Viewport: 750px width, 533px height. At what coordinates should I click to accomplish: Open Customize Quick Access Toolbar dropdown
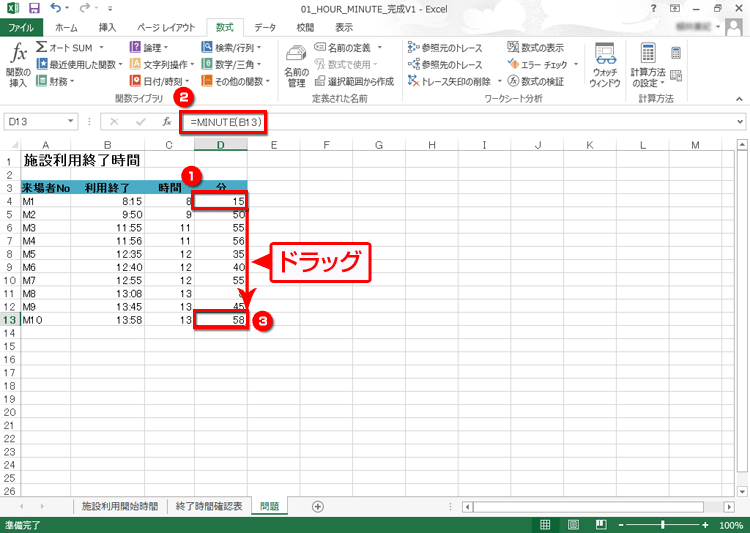tap(110, 9)
